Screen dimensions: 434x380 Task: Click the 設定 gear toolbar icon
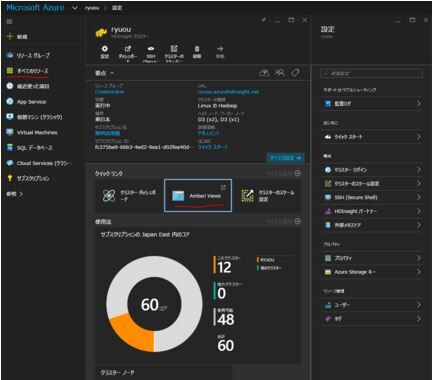click(x=105, y=49)
